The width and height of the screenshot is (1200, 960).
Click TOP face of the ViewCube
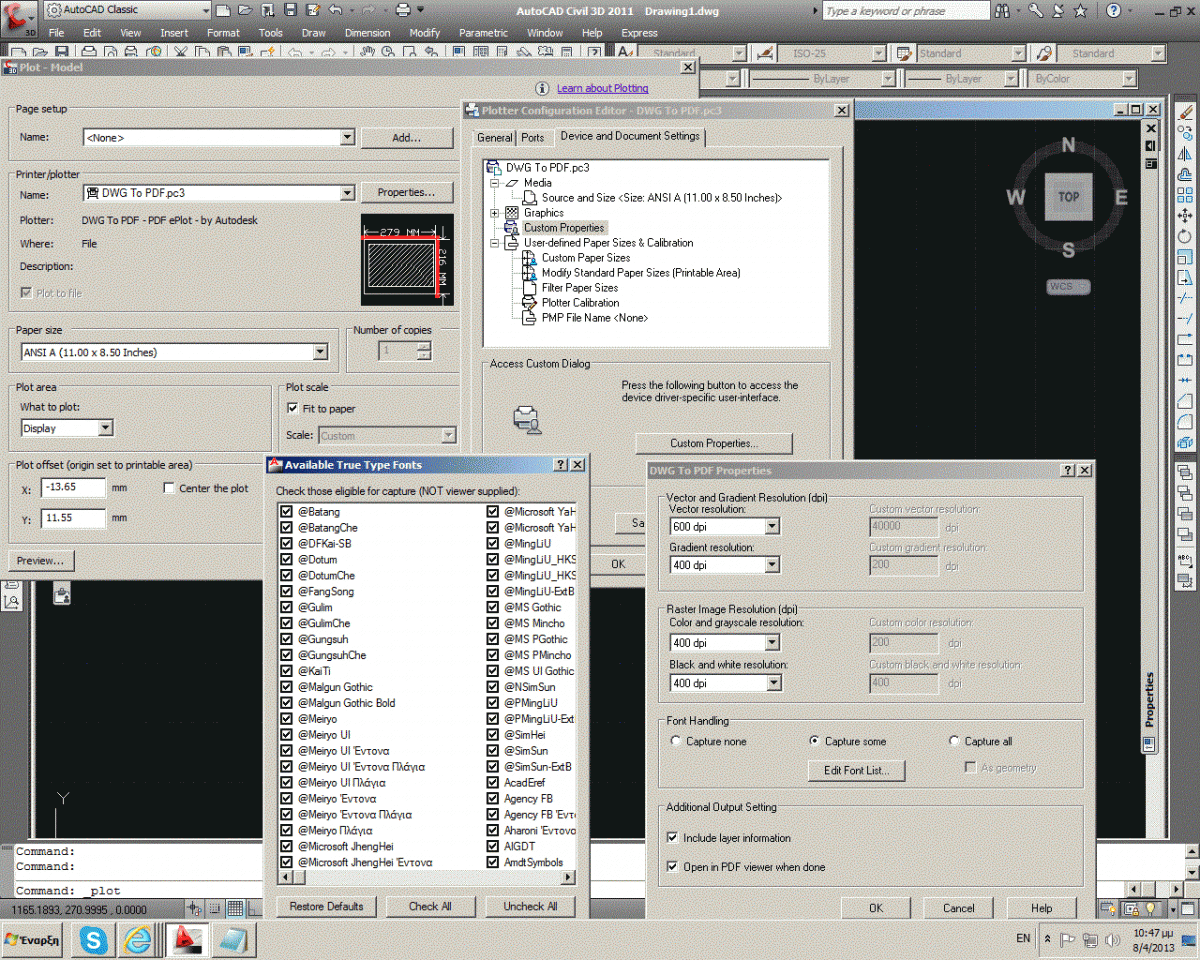(x=1068, y=197)
